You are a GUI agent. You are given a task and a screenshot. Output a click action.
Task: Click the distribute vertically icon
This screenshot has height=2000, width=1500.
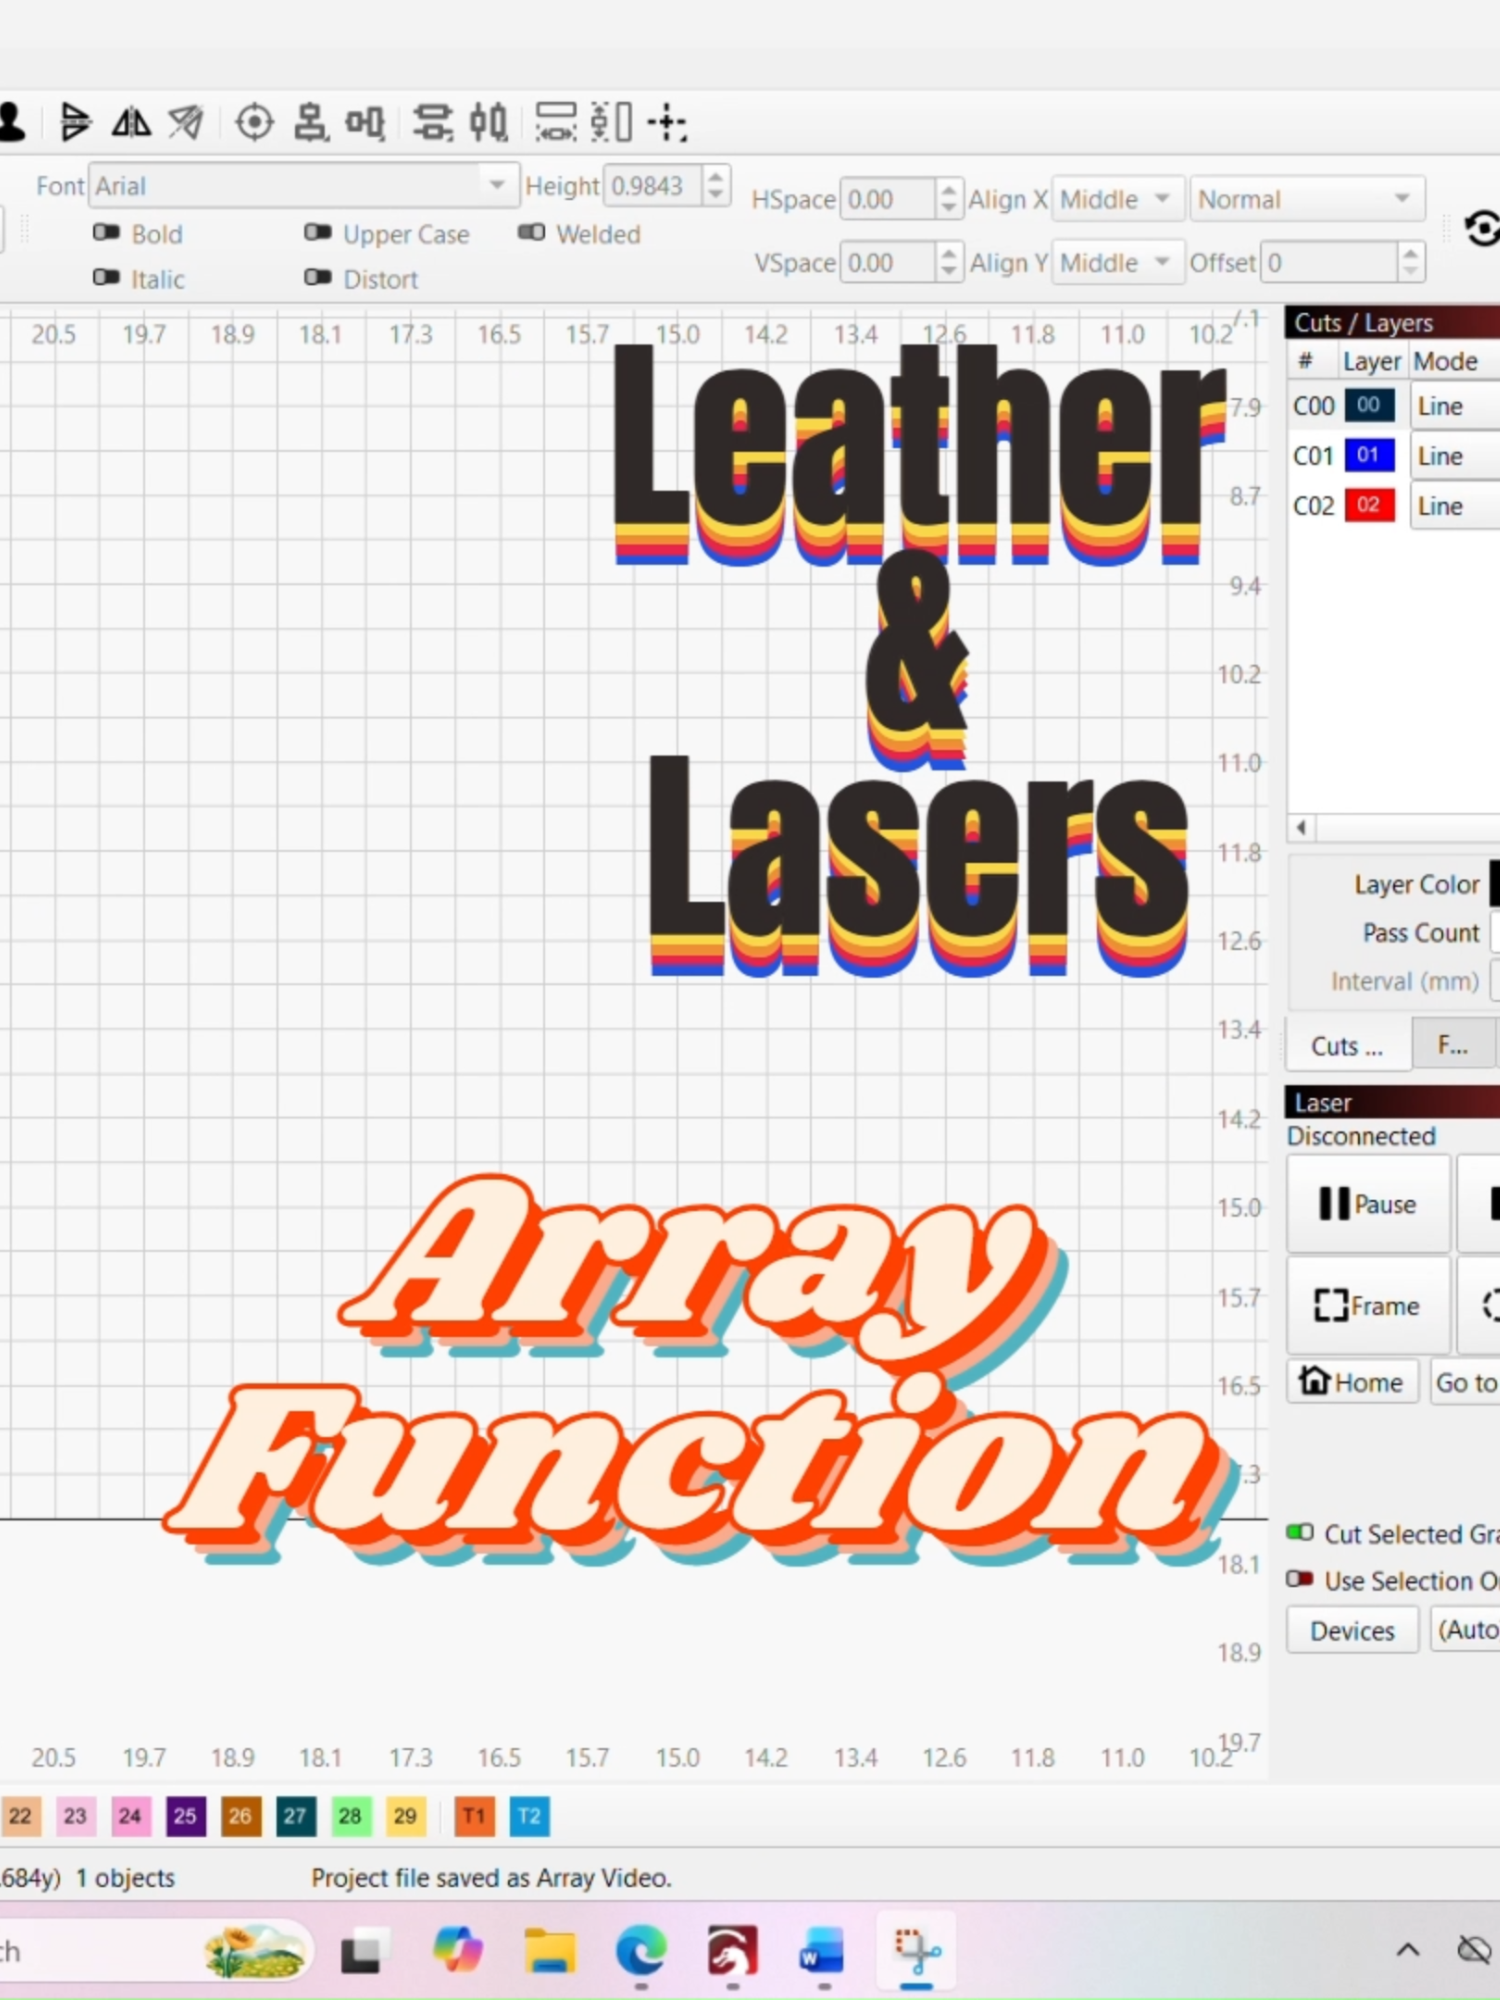(432, 122)
